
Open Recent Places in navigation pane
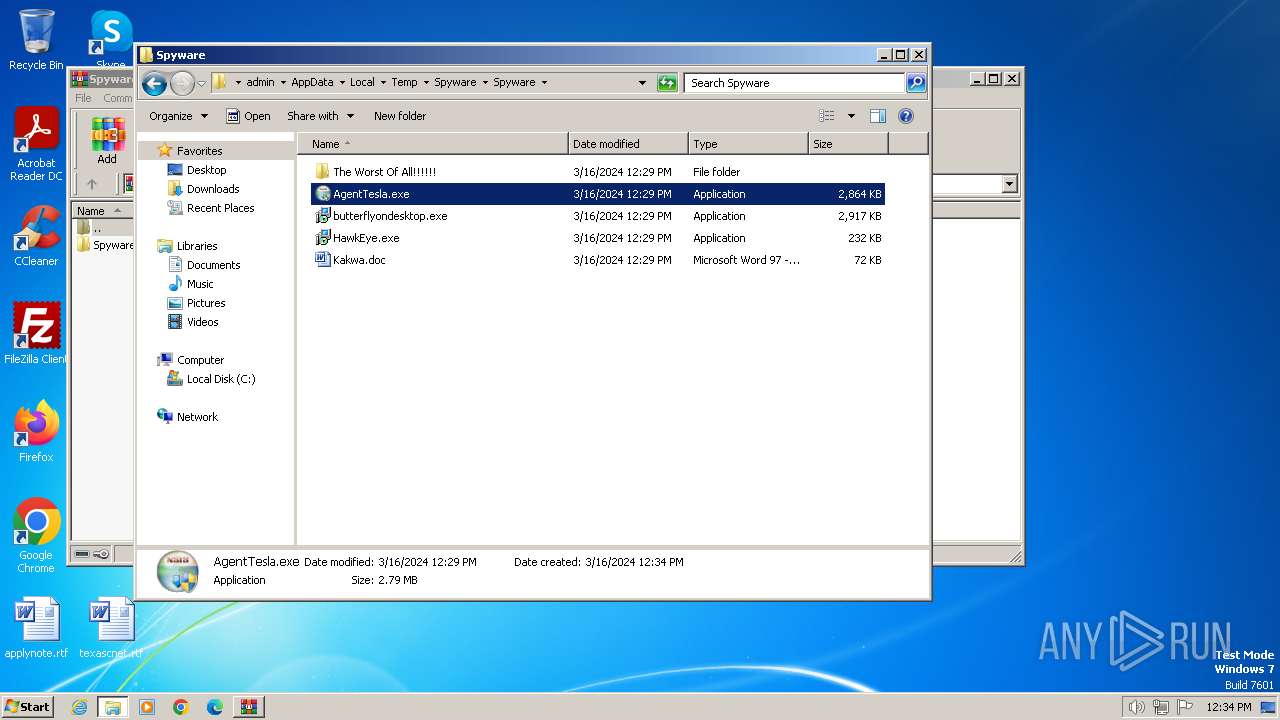tap(220, 208)
